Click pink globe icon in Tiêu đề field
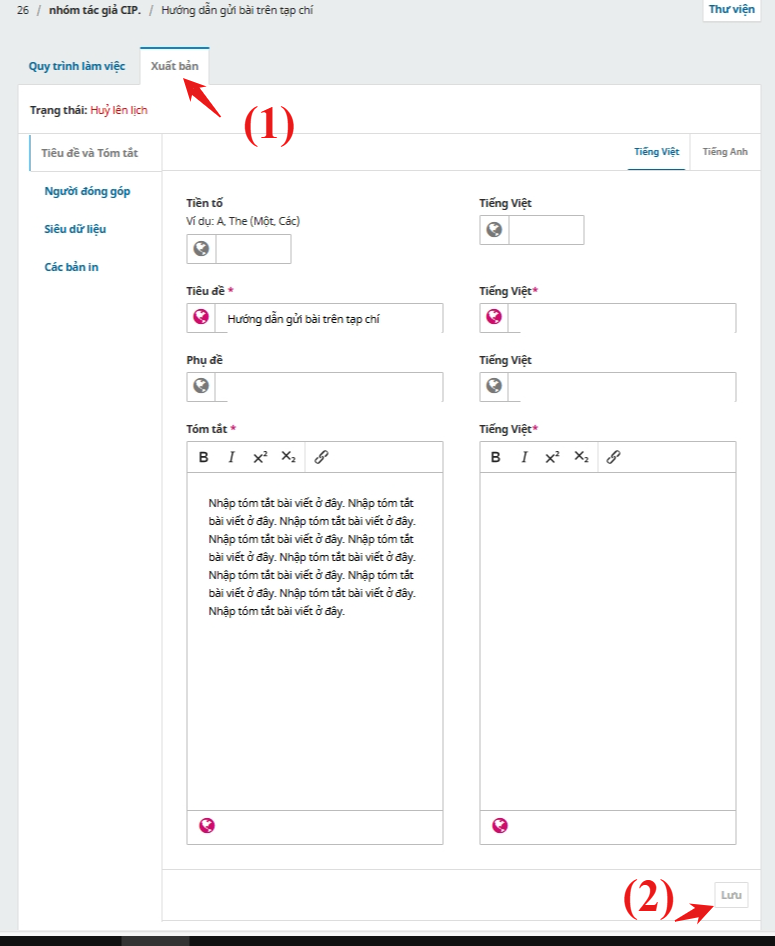Viewport: 775px width, 946px height. (201, 317)
